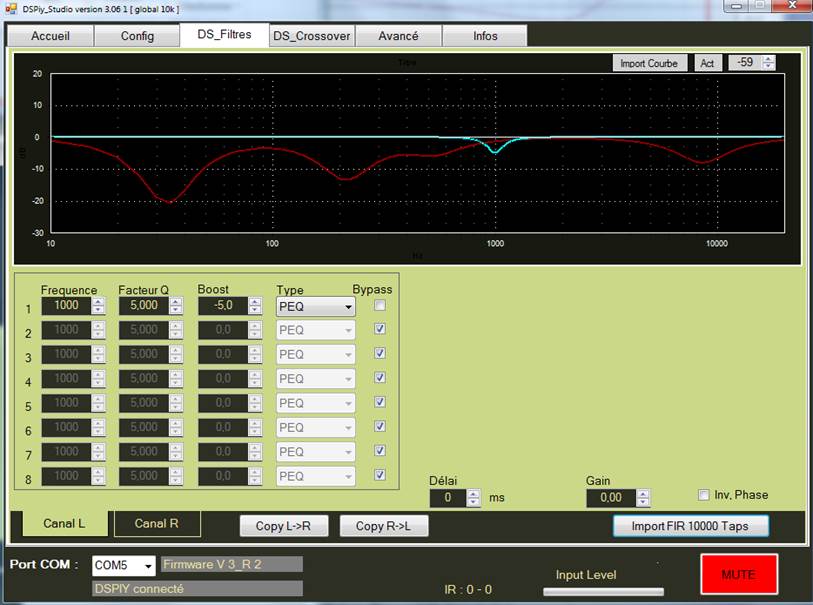Uncheck Bypass for filter 5
The image size is (813, 605).
coord(380,402)
